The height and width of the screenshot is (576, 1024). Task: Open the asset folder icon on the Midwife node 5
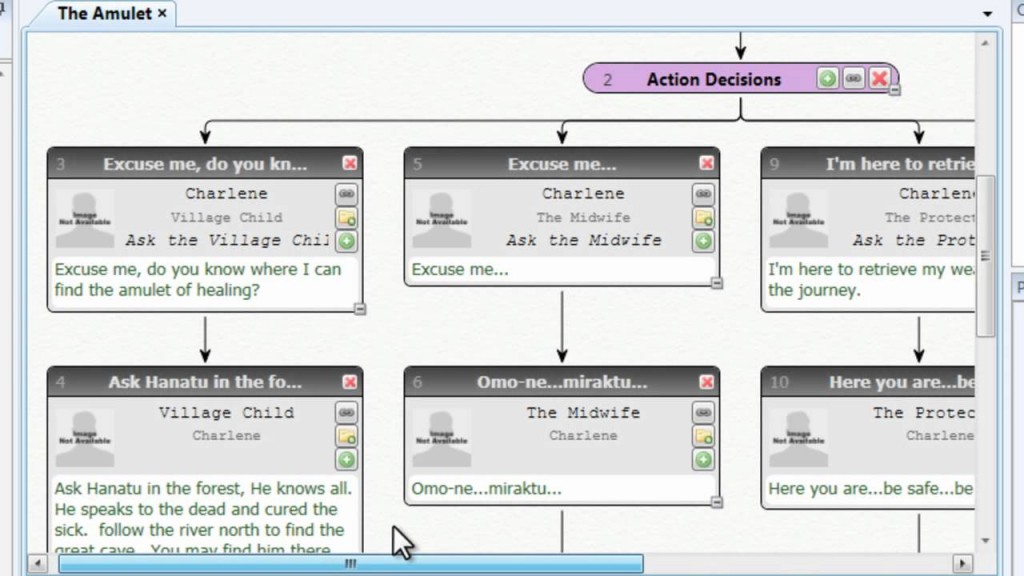tap(704, 218)
